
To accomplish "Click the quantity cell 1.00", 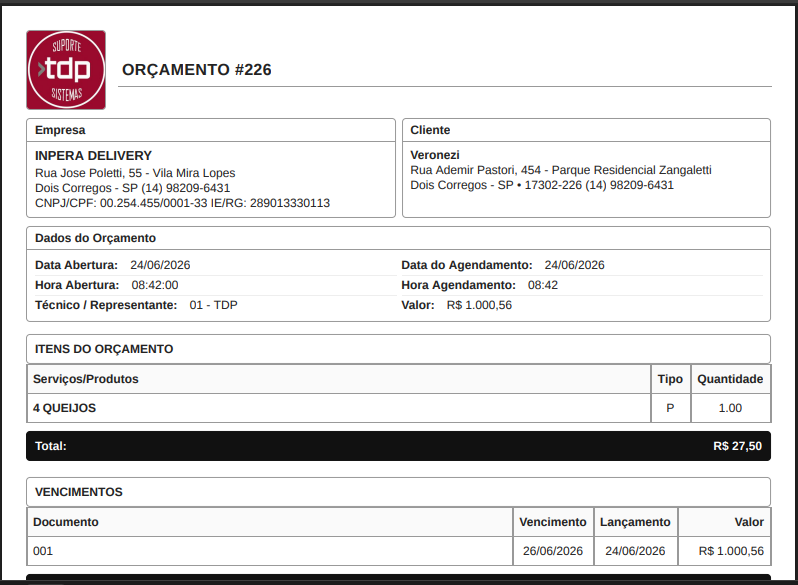I will (x=730, y=408).
